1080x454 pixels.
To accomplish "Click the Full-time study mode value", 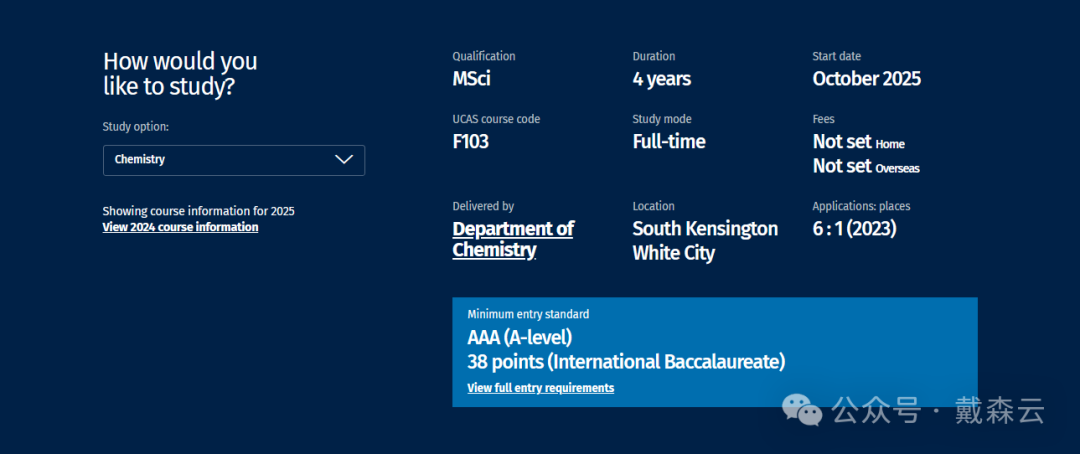I will click(668, 142).
